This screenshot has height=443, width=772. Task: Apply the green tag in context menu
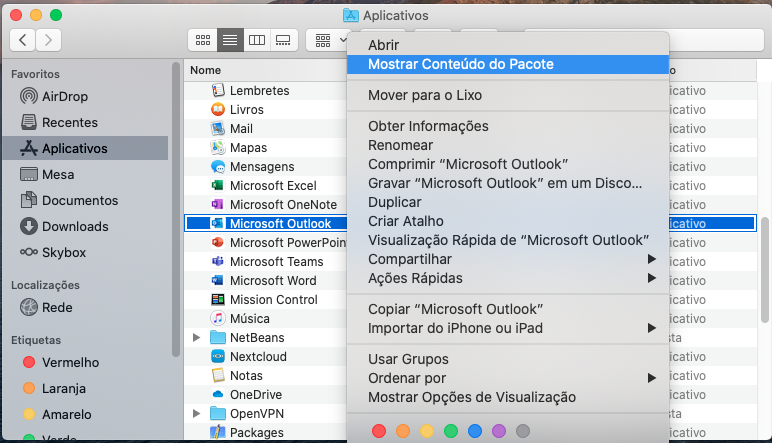pos(451,431)
